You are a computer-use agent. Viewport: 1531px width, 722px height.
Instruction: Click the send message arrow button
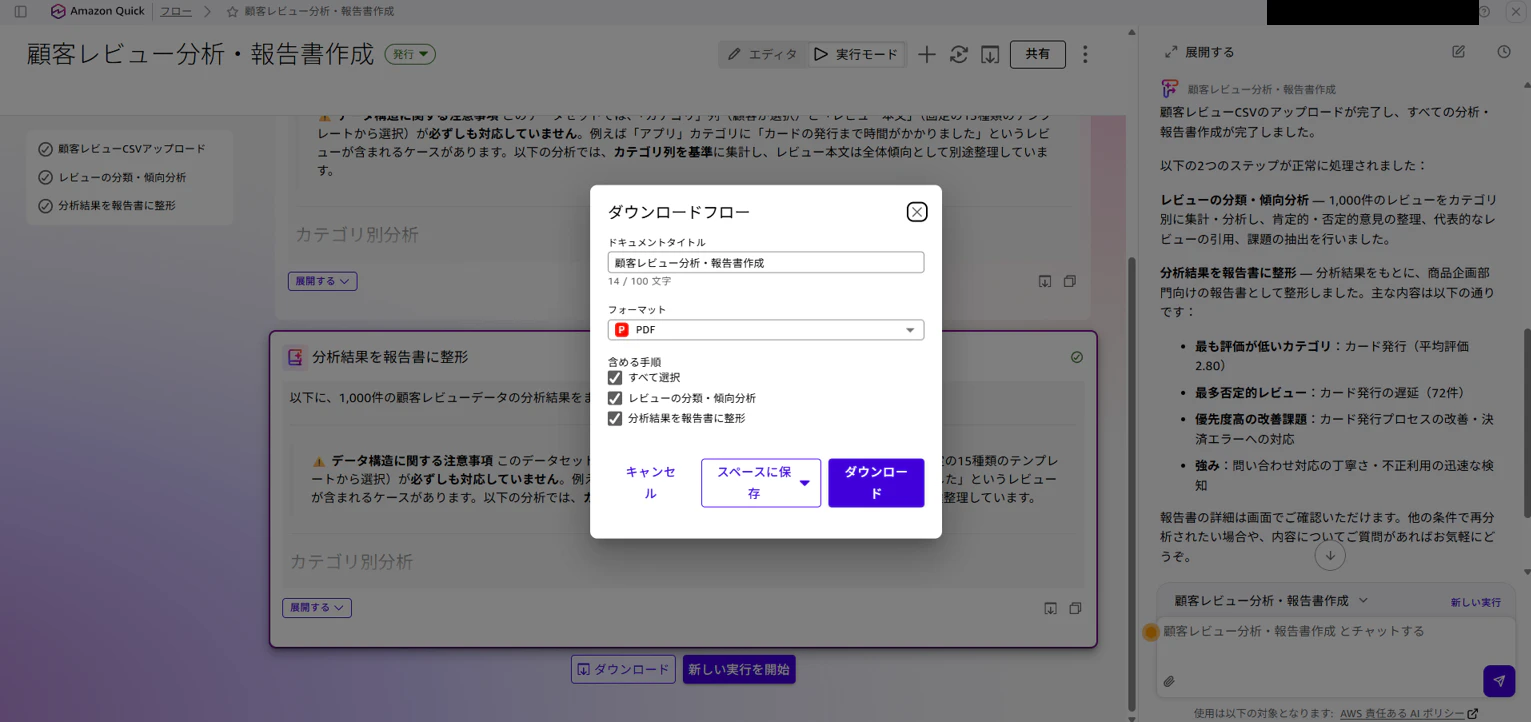coord(1499,681)
